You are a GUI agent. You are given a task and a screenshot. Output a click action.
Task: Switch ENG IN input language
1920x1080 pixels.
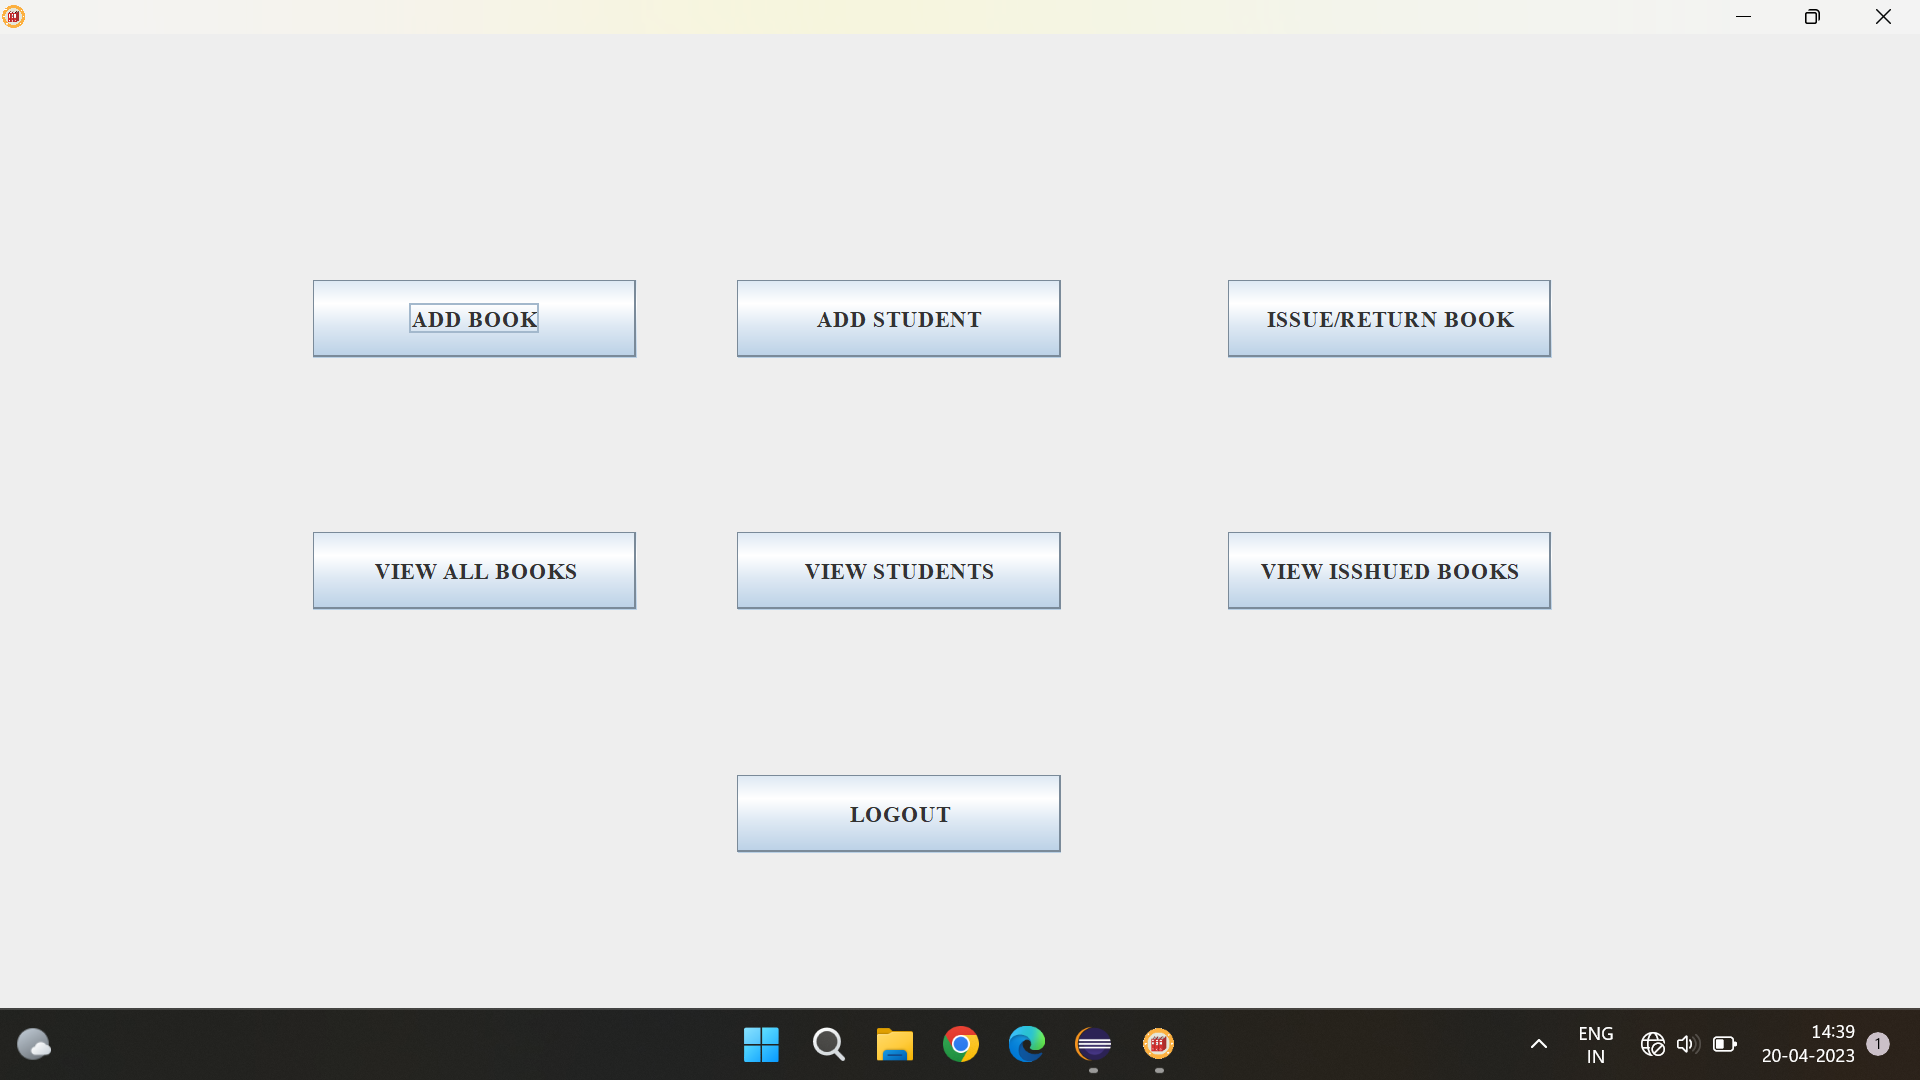tap(1595, 1044)
